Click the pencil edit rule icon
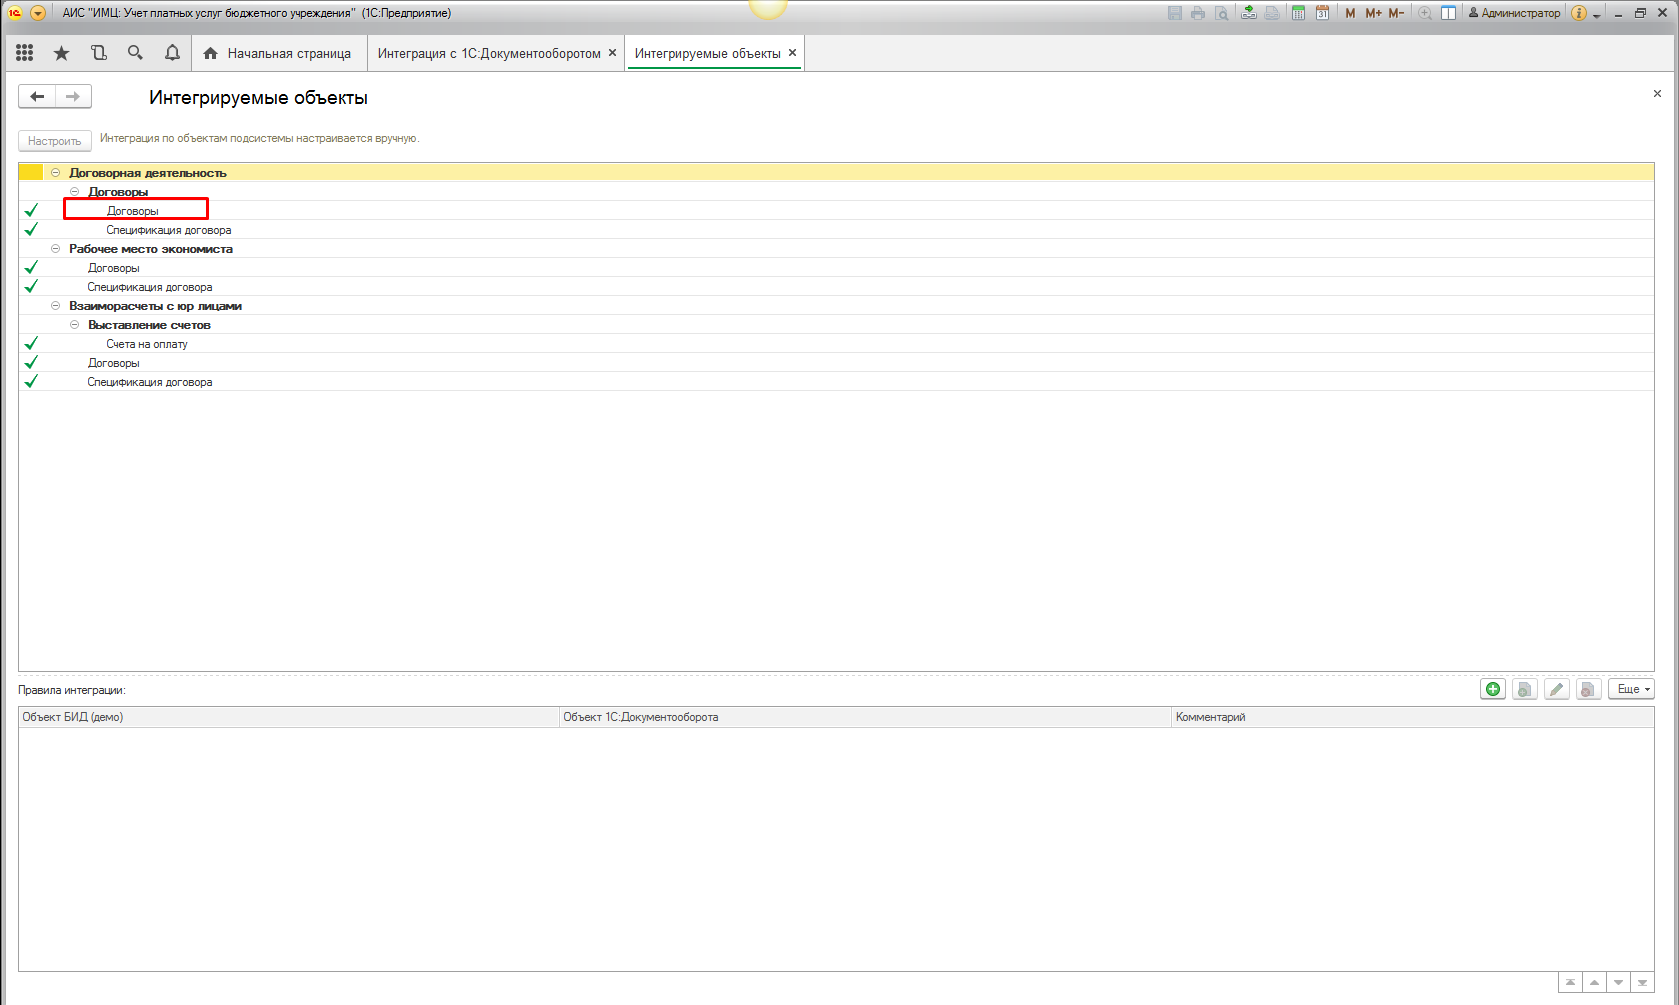The image size is (1679, 1005). 1557,689
